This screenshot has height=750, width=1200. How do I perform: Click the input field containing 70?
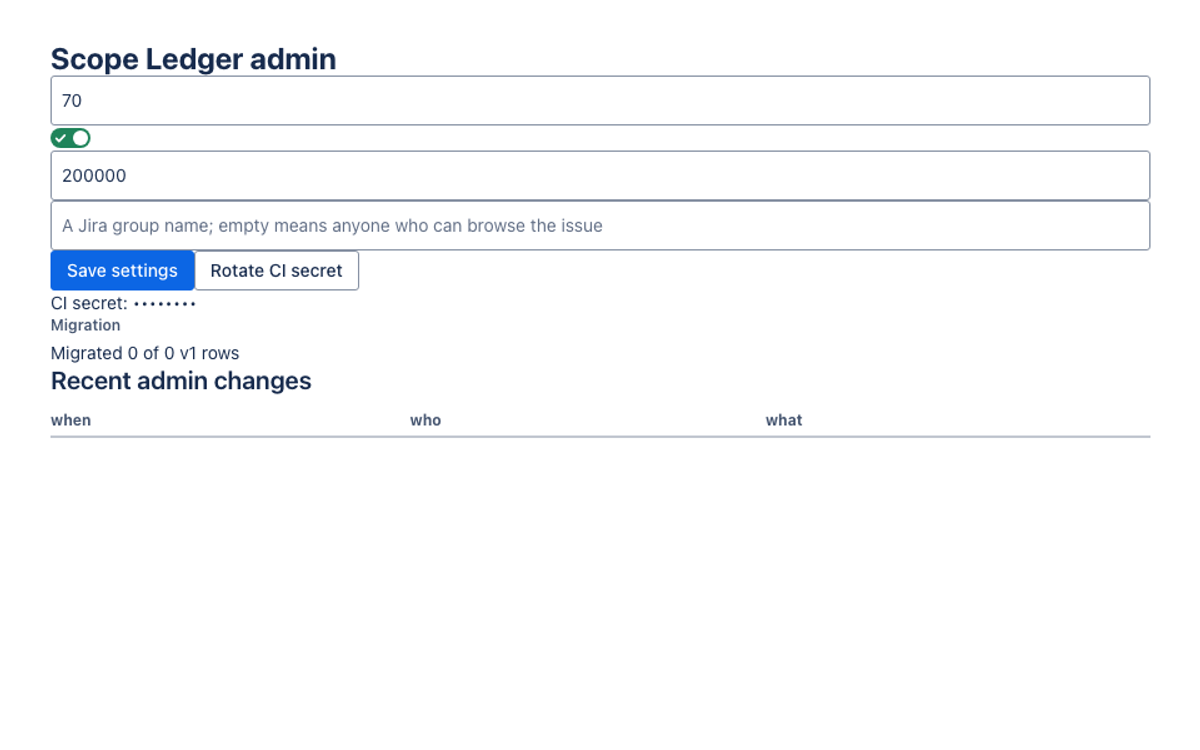pyautogui.click(x=600, y=101)
